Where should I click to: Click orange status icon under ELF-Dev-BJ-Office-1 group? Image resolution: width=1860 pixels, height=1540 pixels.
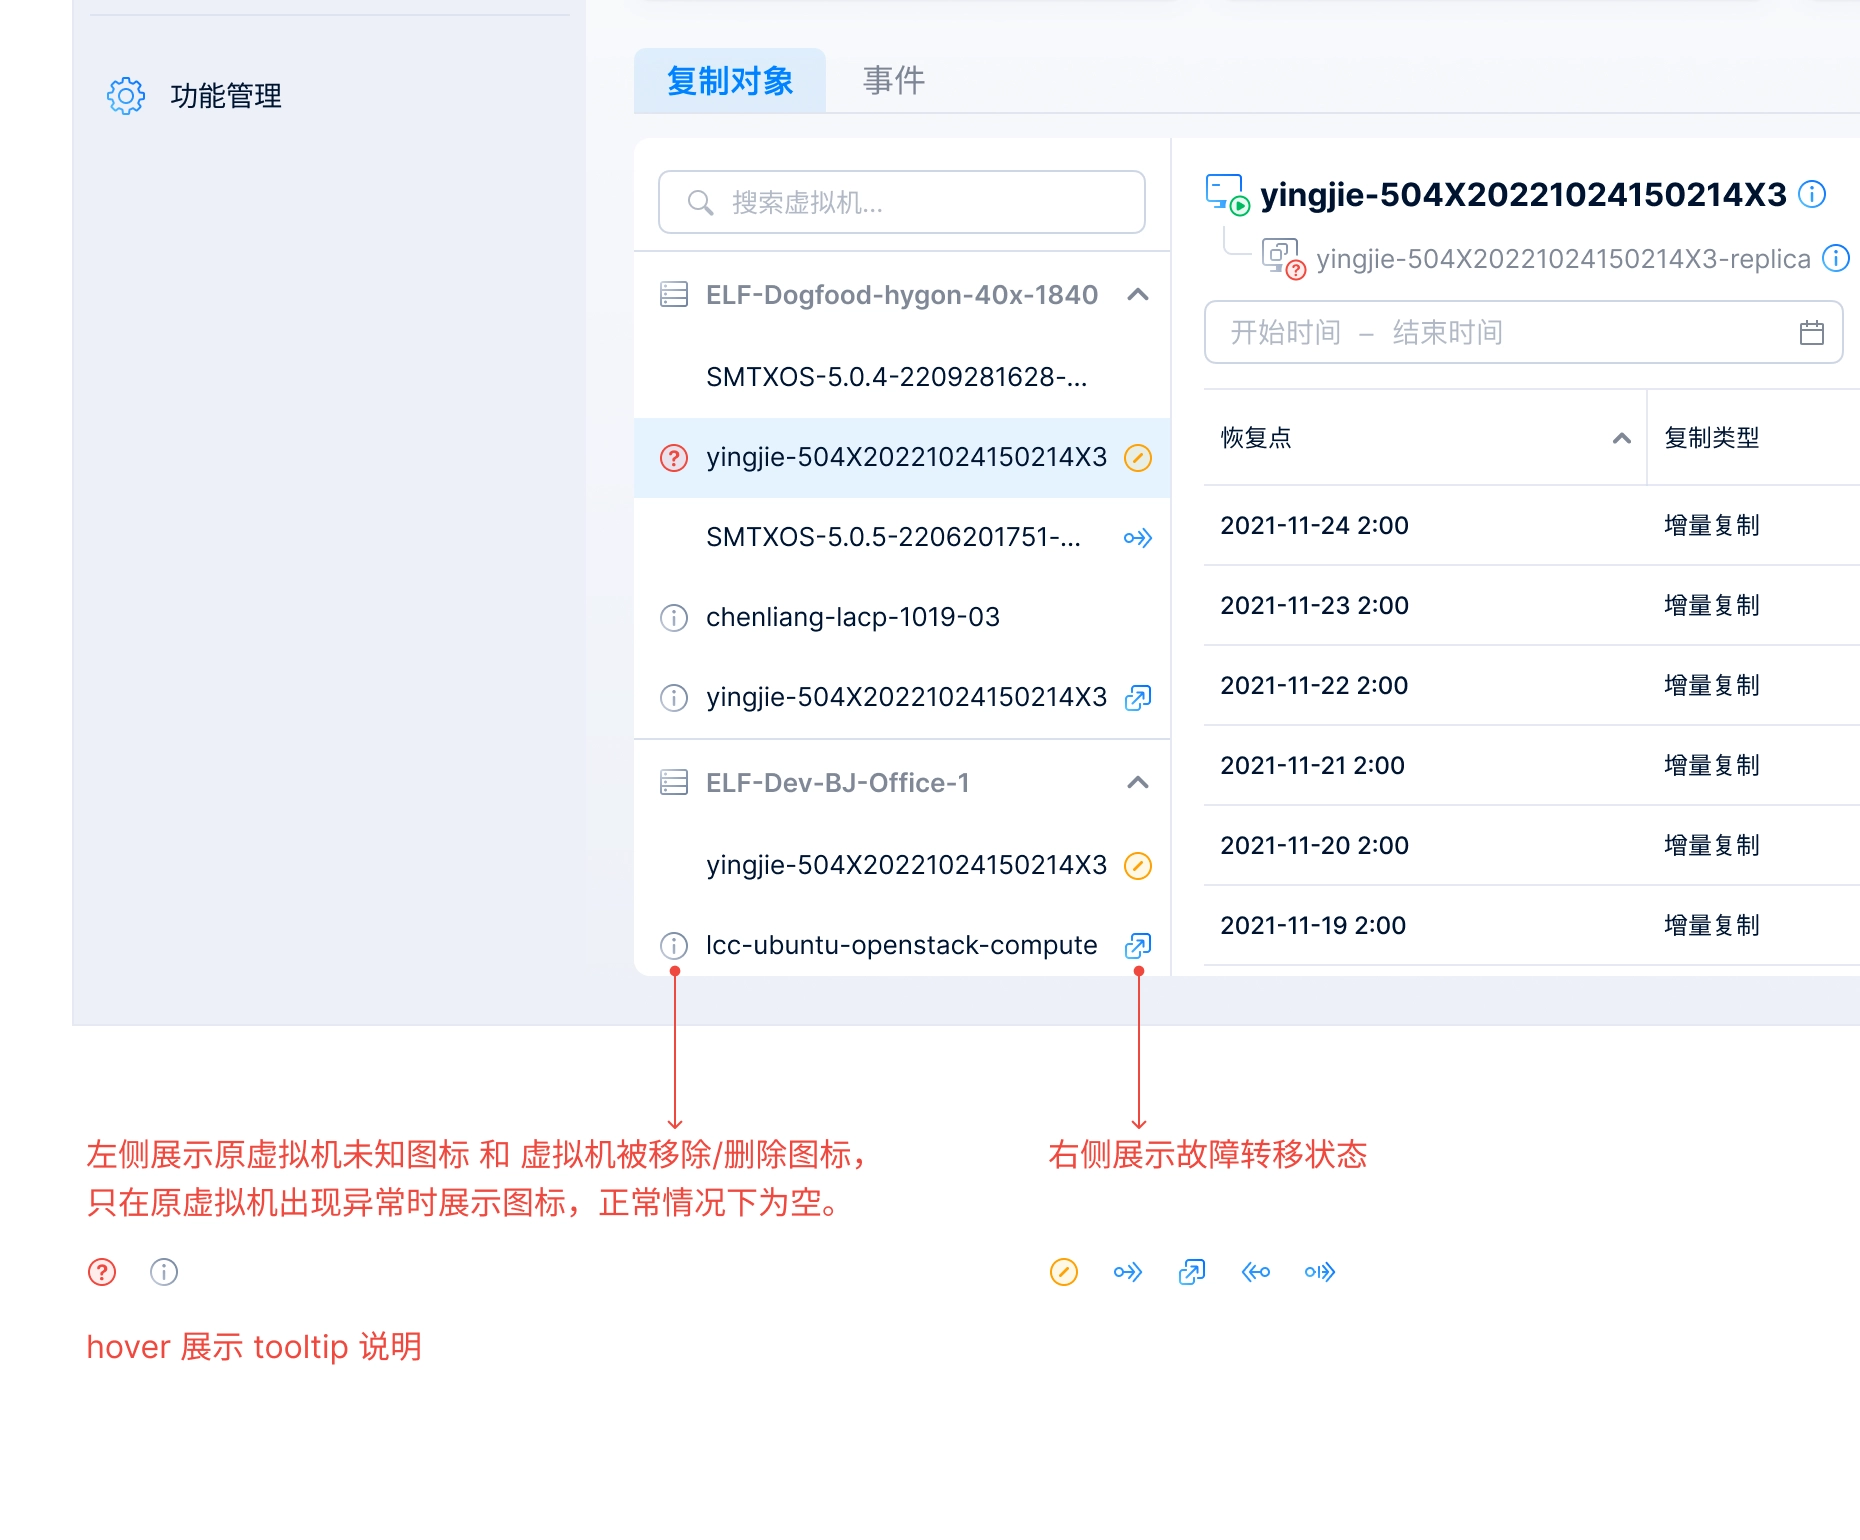[1138, 866]
